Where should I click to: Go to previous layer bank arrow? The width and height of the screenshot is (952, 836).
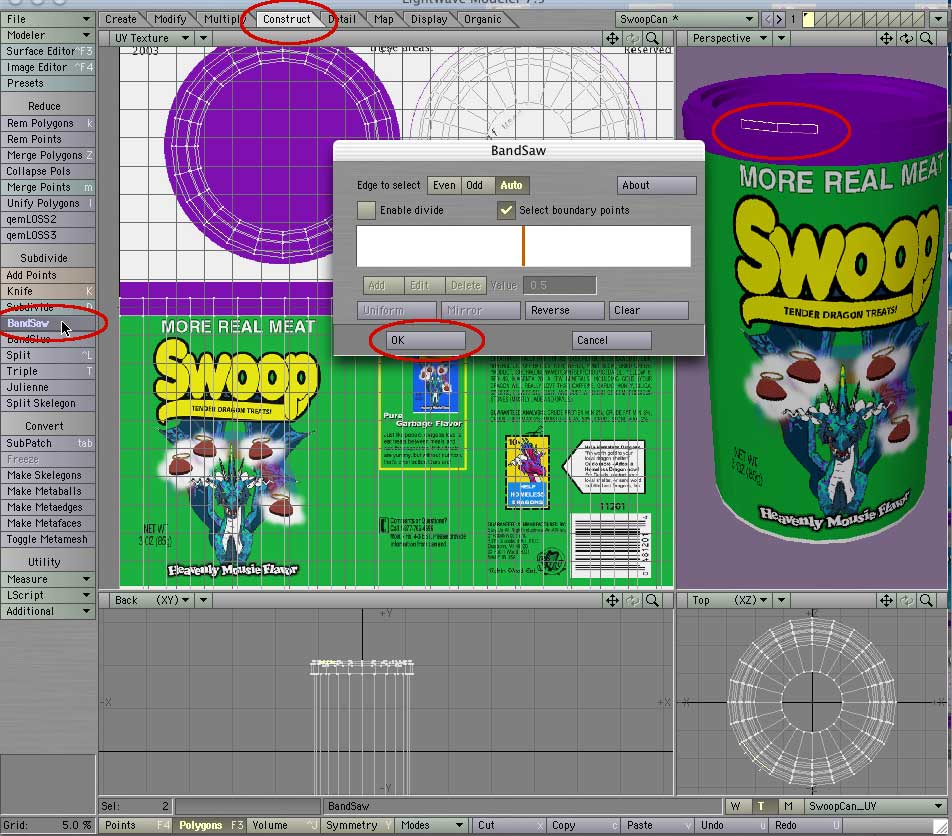pos(767,19)
